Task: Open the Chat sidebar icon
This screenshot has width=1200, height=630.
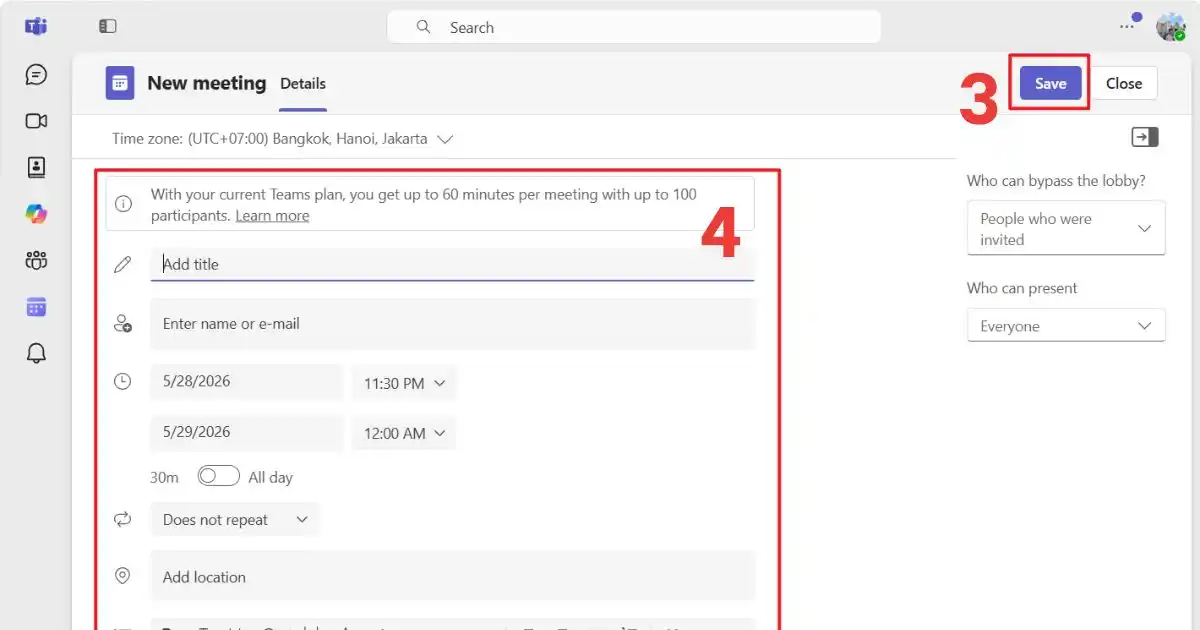Action: [36, 75]
